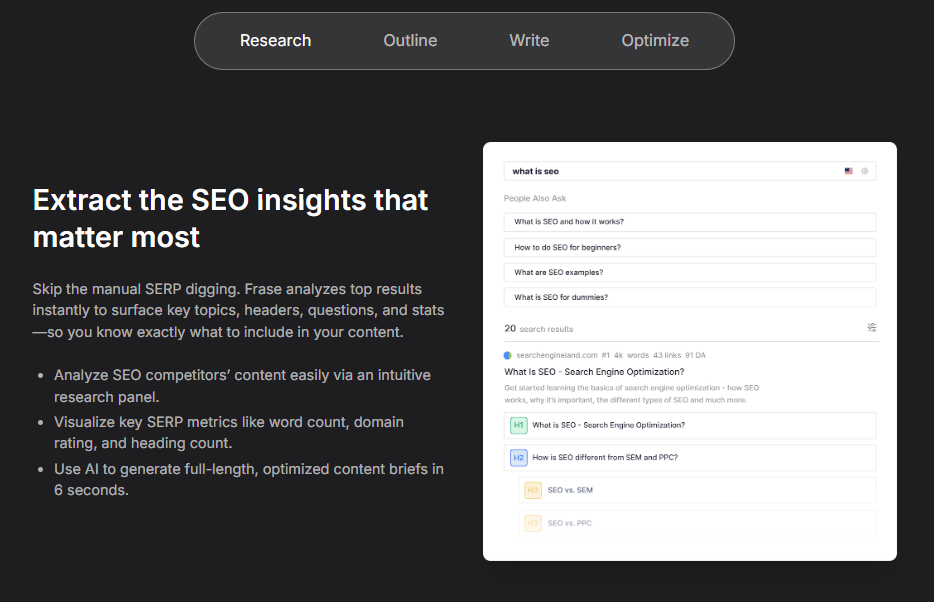Click 'Extract the SEO insights that matter most' heading
This screenshot has width=934, height=602.
point(231,218)
